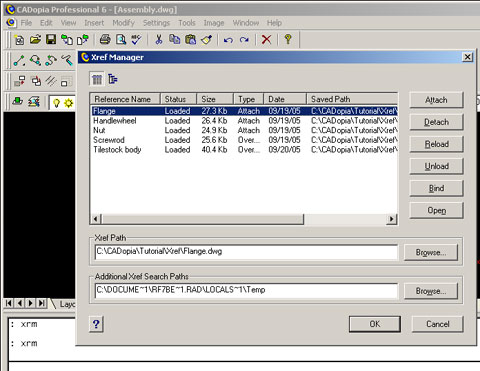The width and height of the screenshot is (480, 371).
Task: Run the ABC spell check icon
Action: click(136, 40)
